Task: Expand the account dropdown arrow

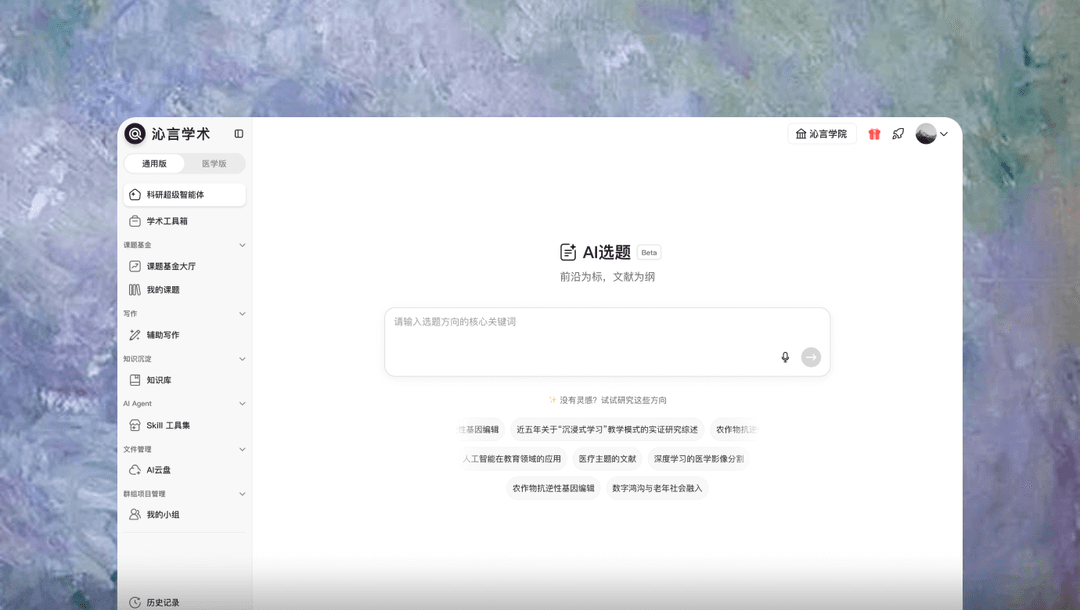Action: coord(944,134)
